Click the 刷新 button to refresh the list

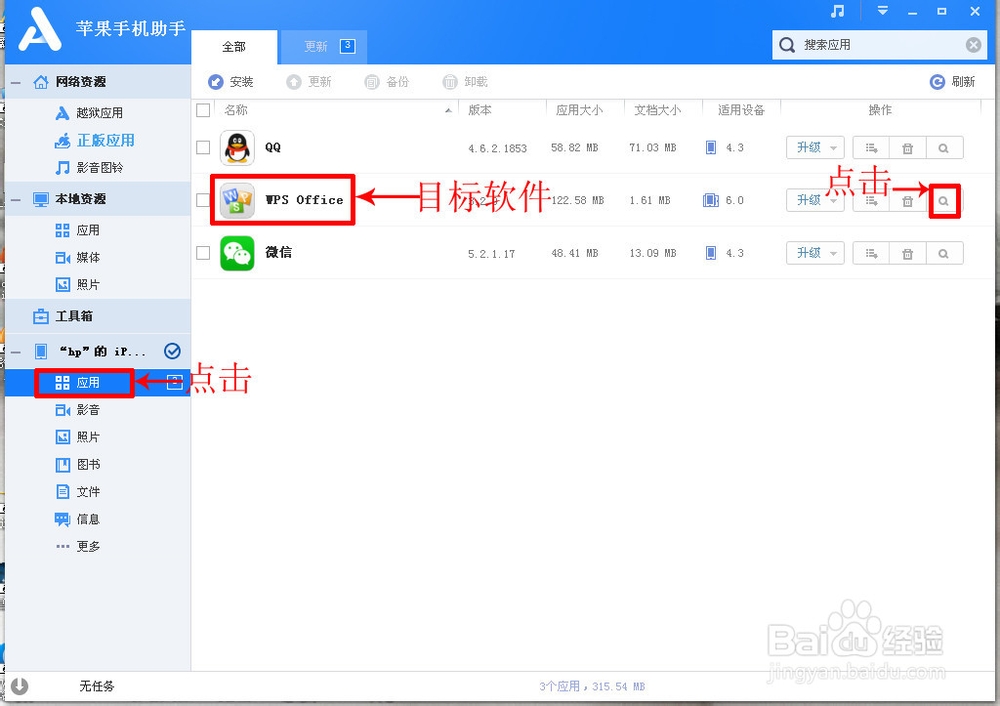pos(953,82)
